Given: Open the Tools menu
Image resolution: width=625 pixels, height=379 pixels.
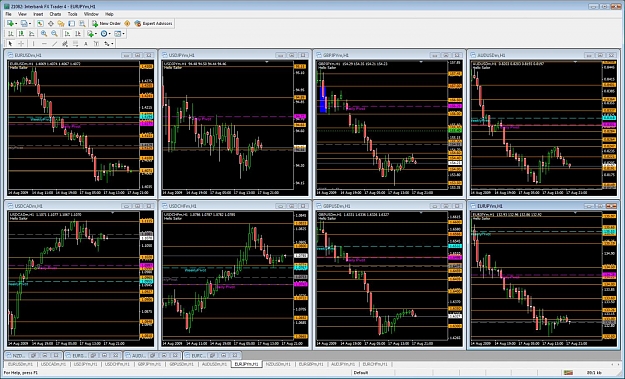Looking at the screenshot, I should point(73,14).
